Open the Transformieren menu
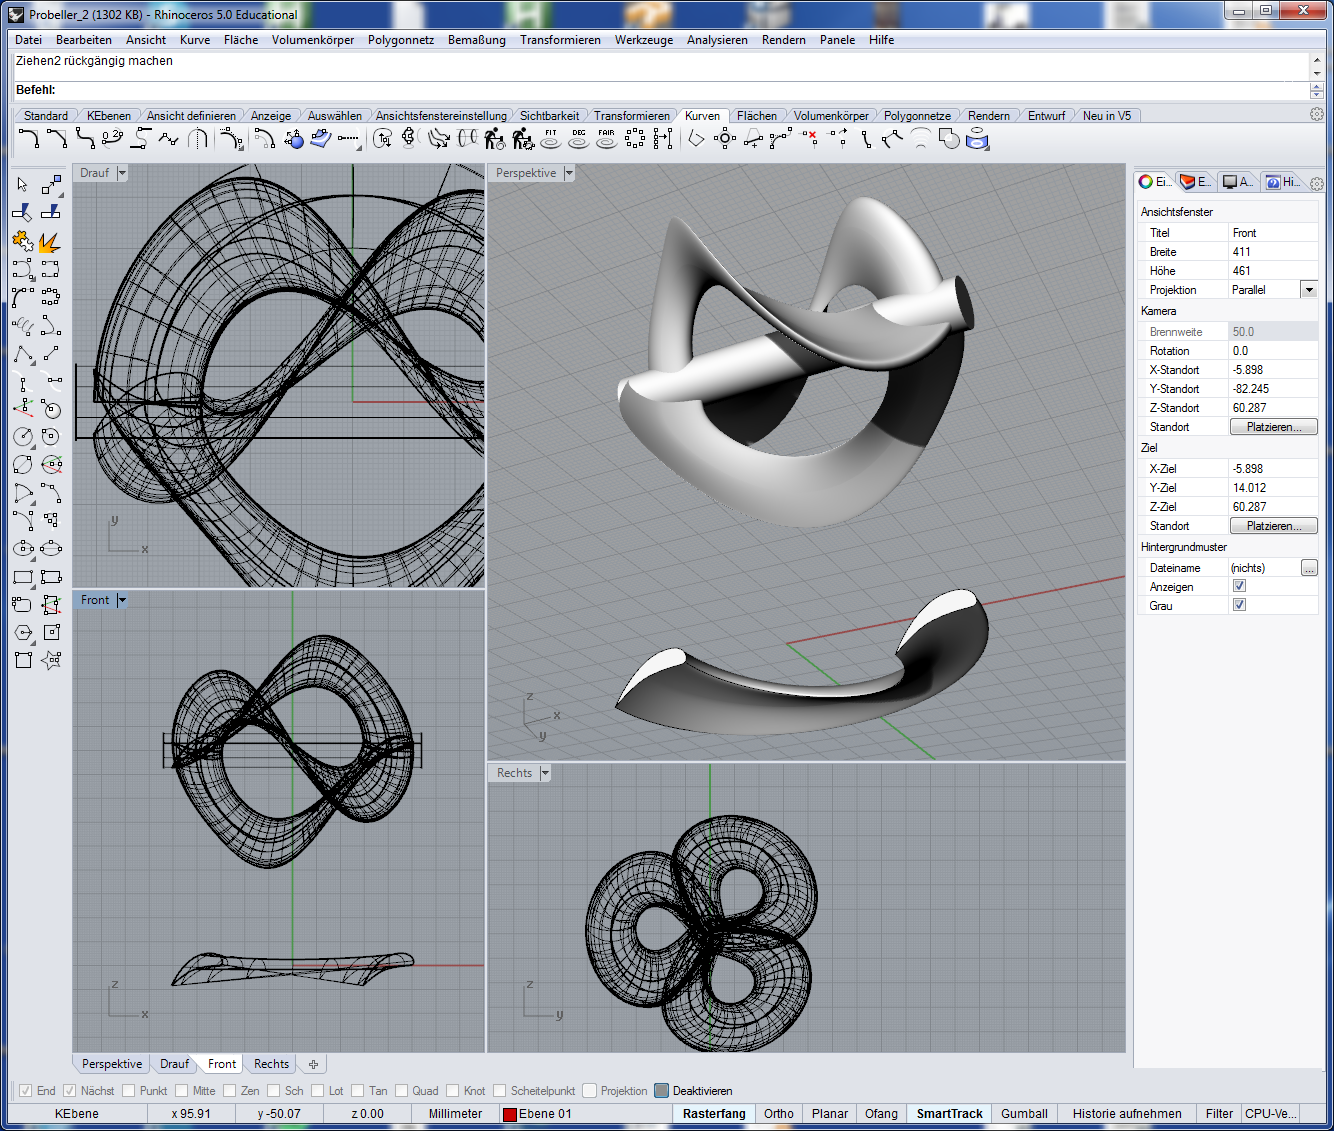Viewport: 1334px width, 1131px height. tap(560, 40)
